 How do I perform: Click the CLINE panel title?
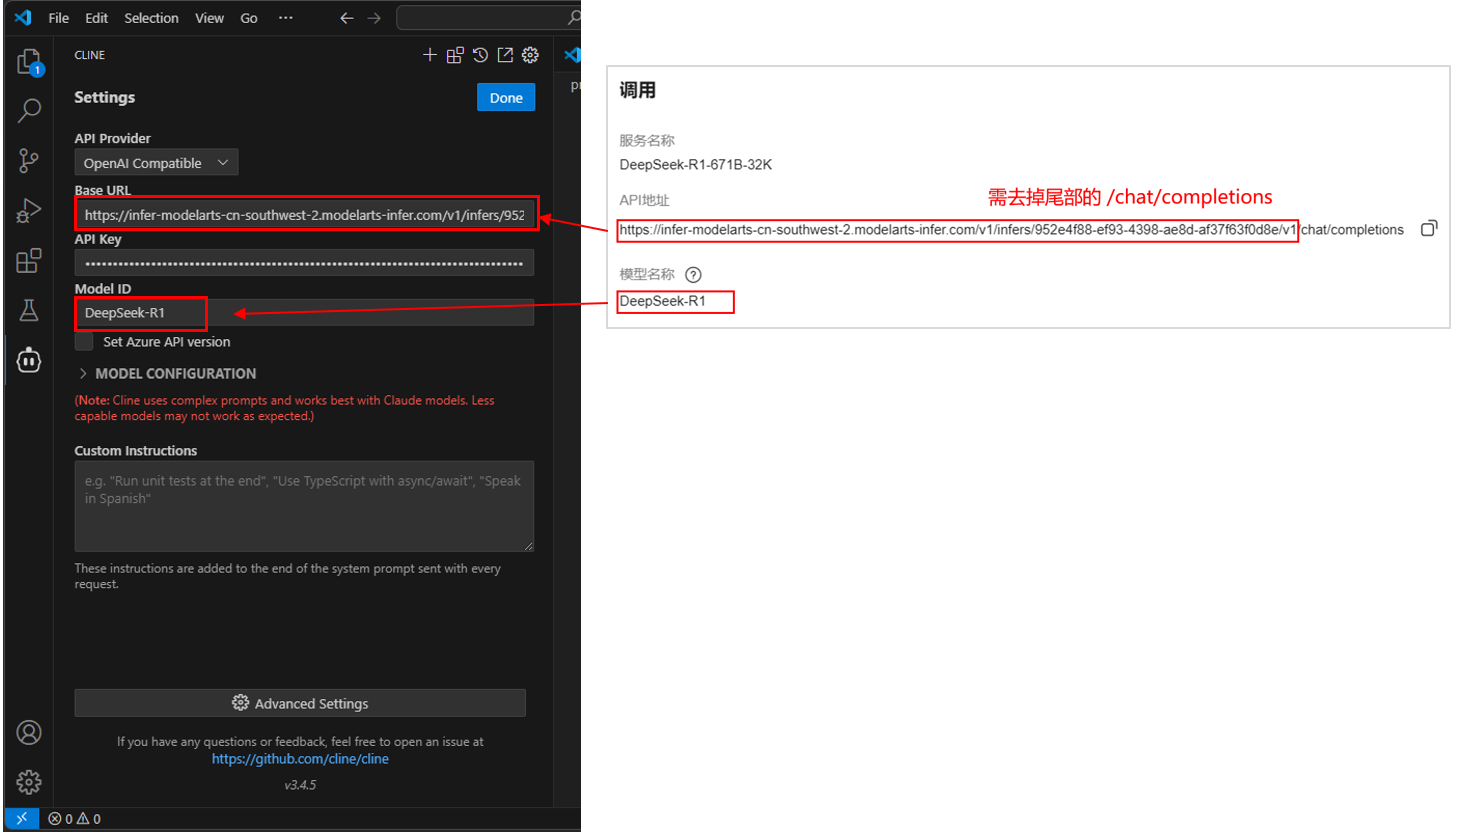coord(90,55)
